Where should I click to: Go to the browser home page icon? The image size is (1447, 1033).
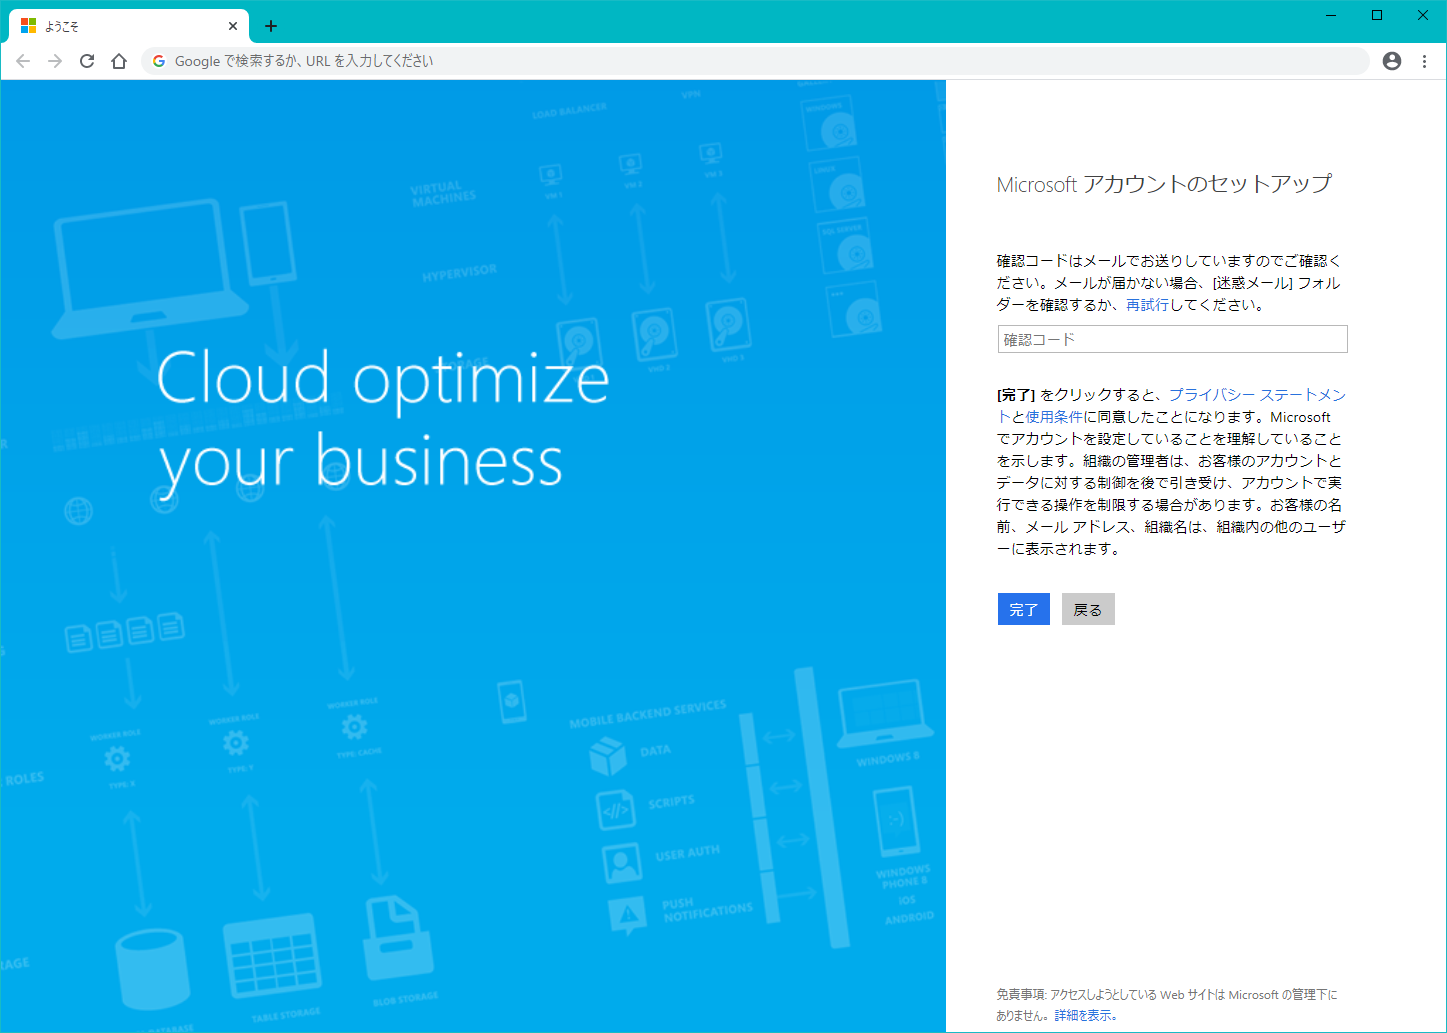[119, 61]
